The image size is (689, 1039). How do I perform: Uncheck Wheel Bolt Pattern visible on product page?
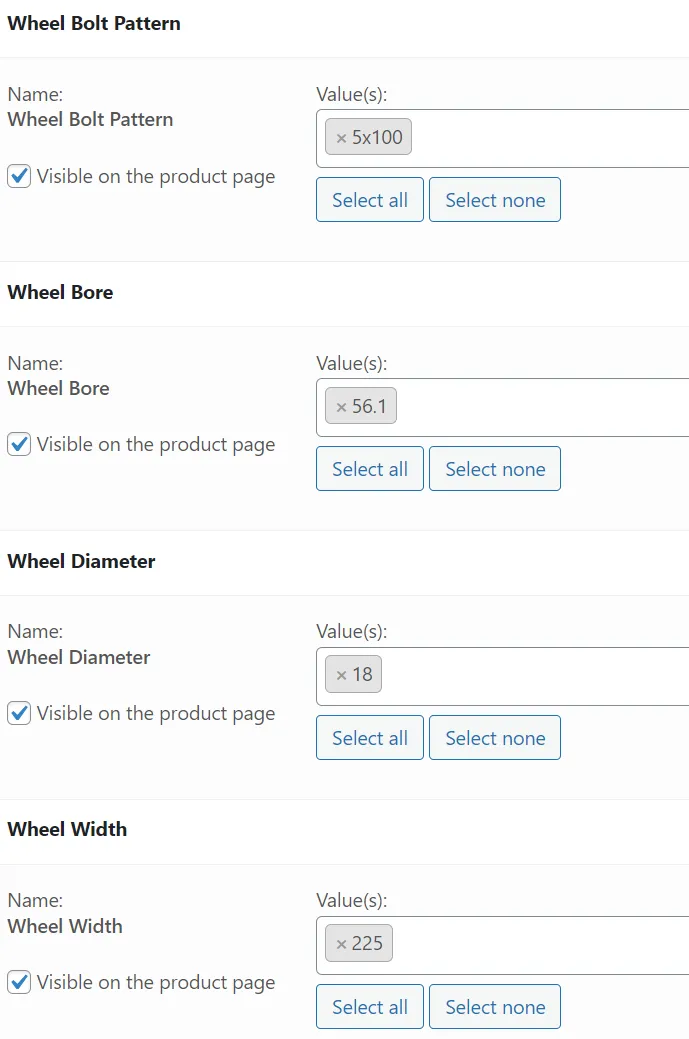[19, 177]
